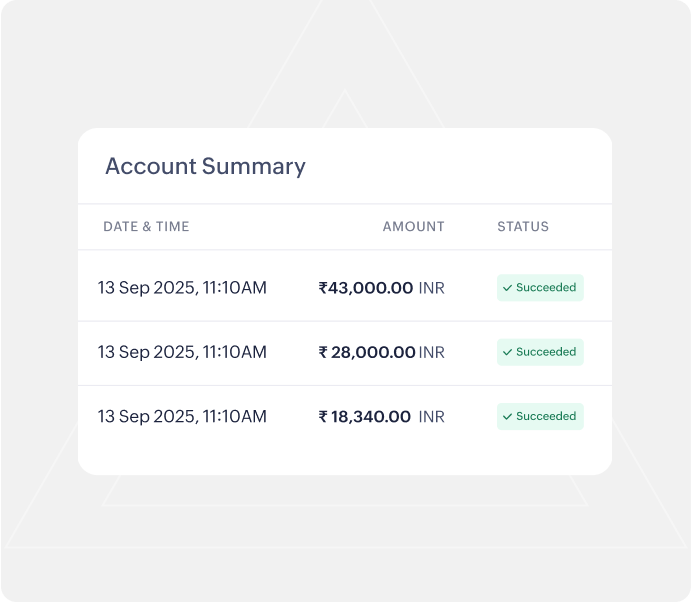Click the rupee symbol before 18,340.00

pyautogui.click(x=323, y=416)
